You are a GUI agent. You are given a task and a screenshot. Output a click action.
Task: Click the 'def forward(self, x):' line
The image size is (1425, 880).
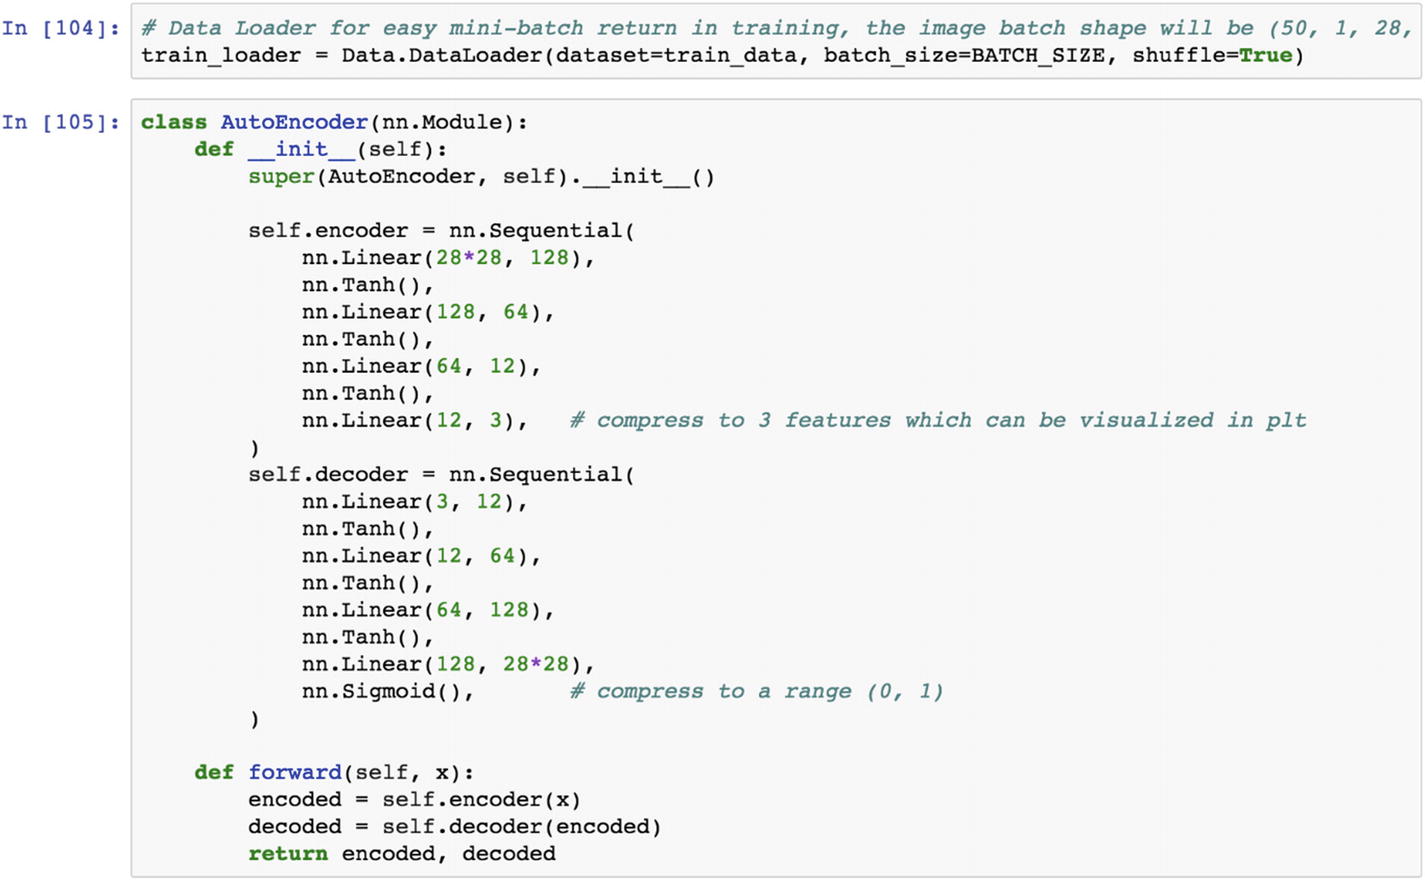(334, 773)
